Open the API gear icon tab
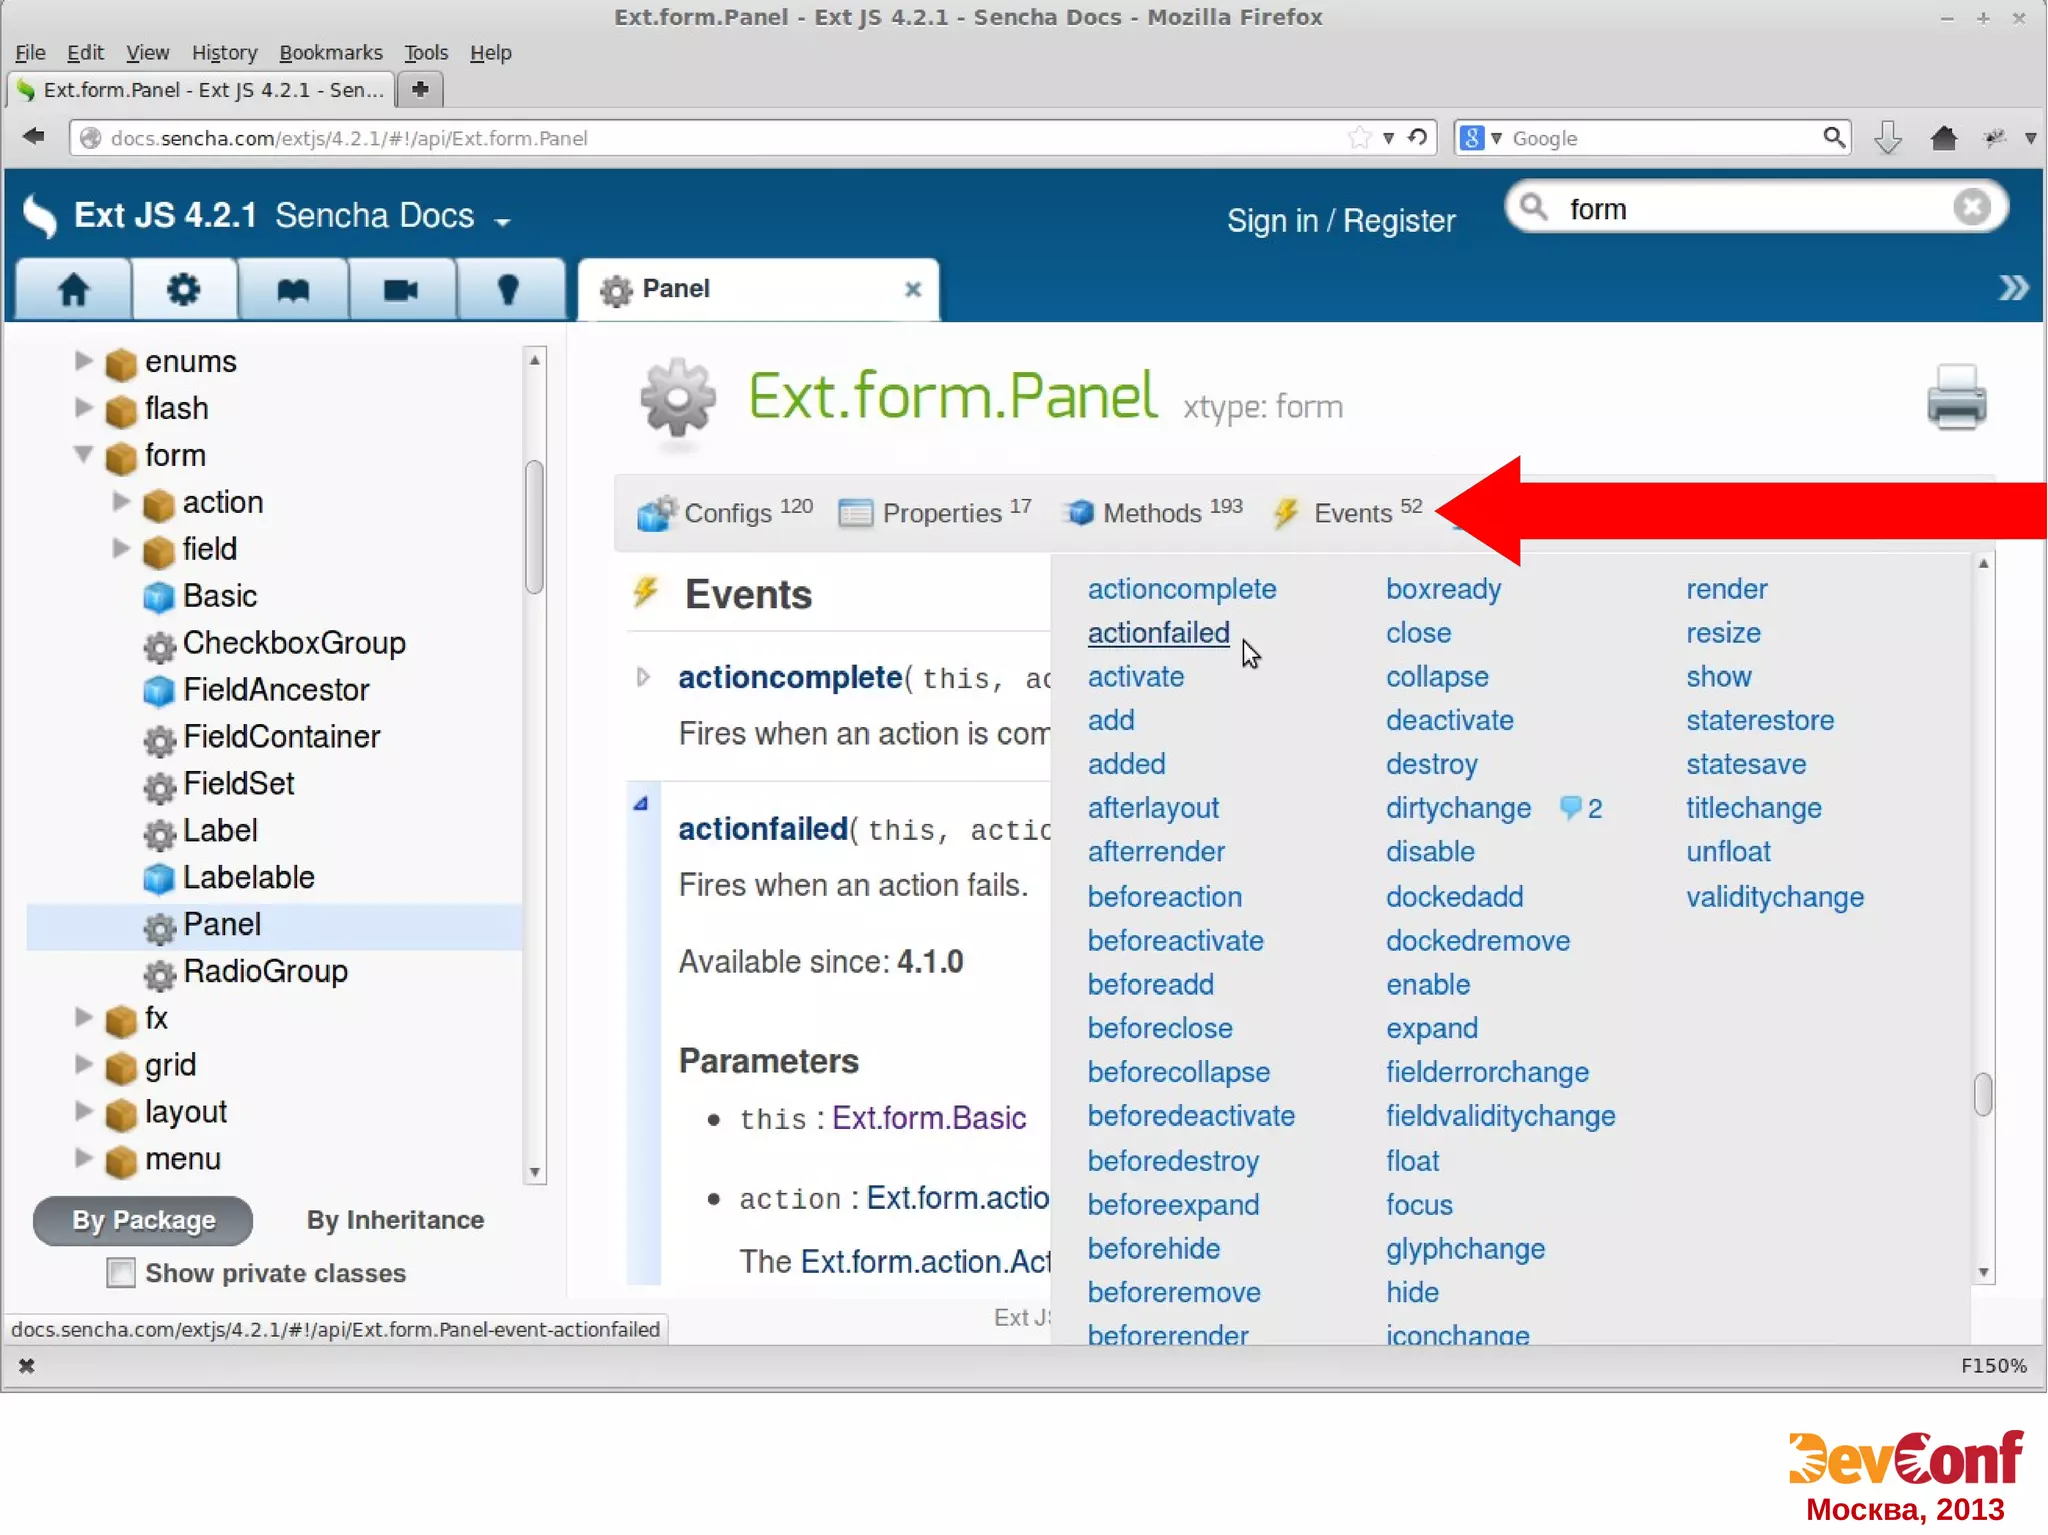 pyautogui.click(x=183, y=290)
